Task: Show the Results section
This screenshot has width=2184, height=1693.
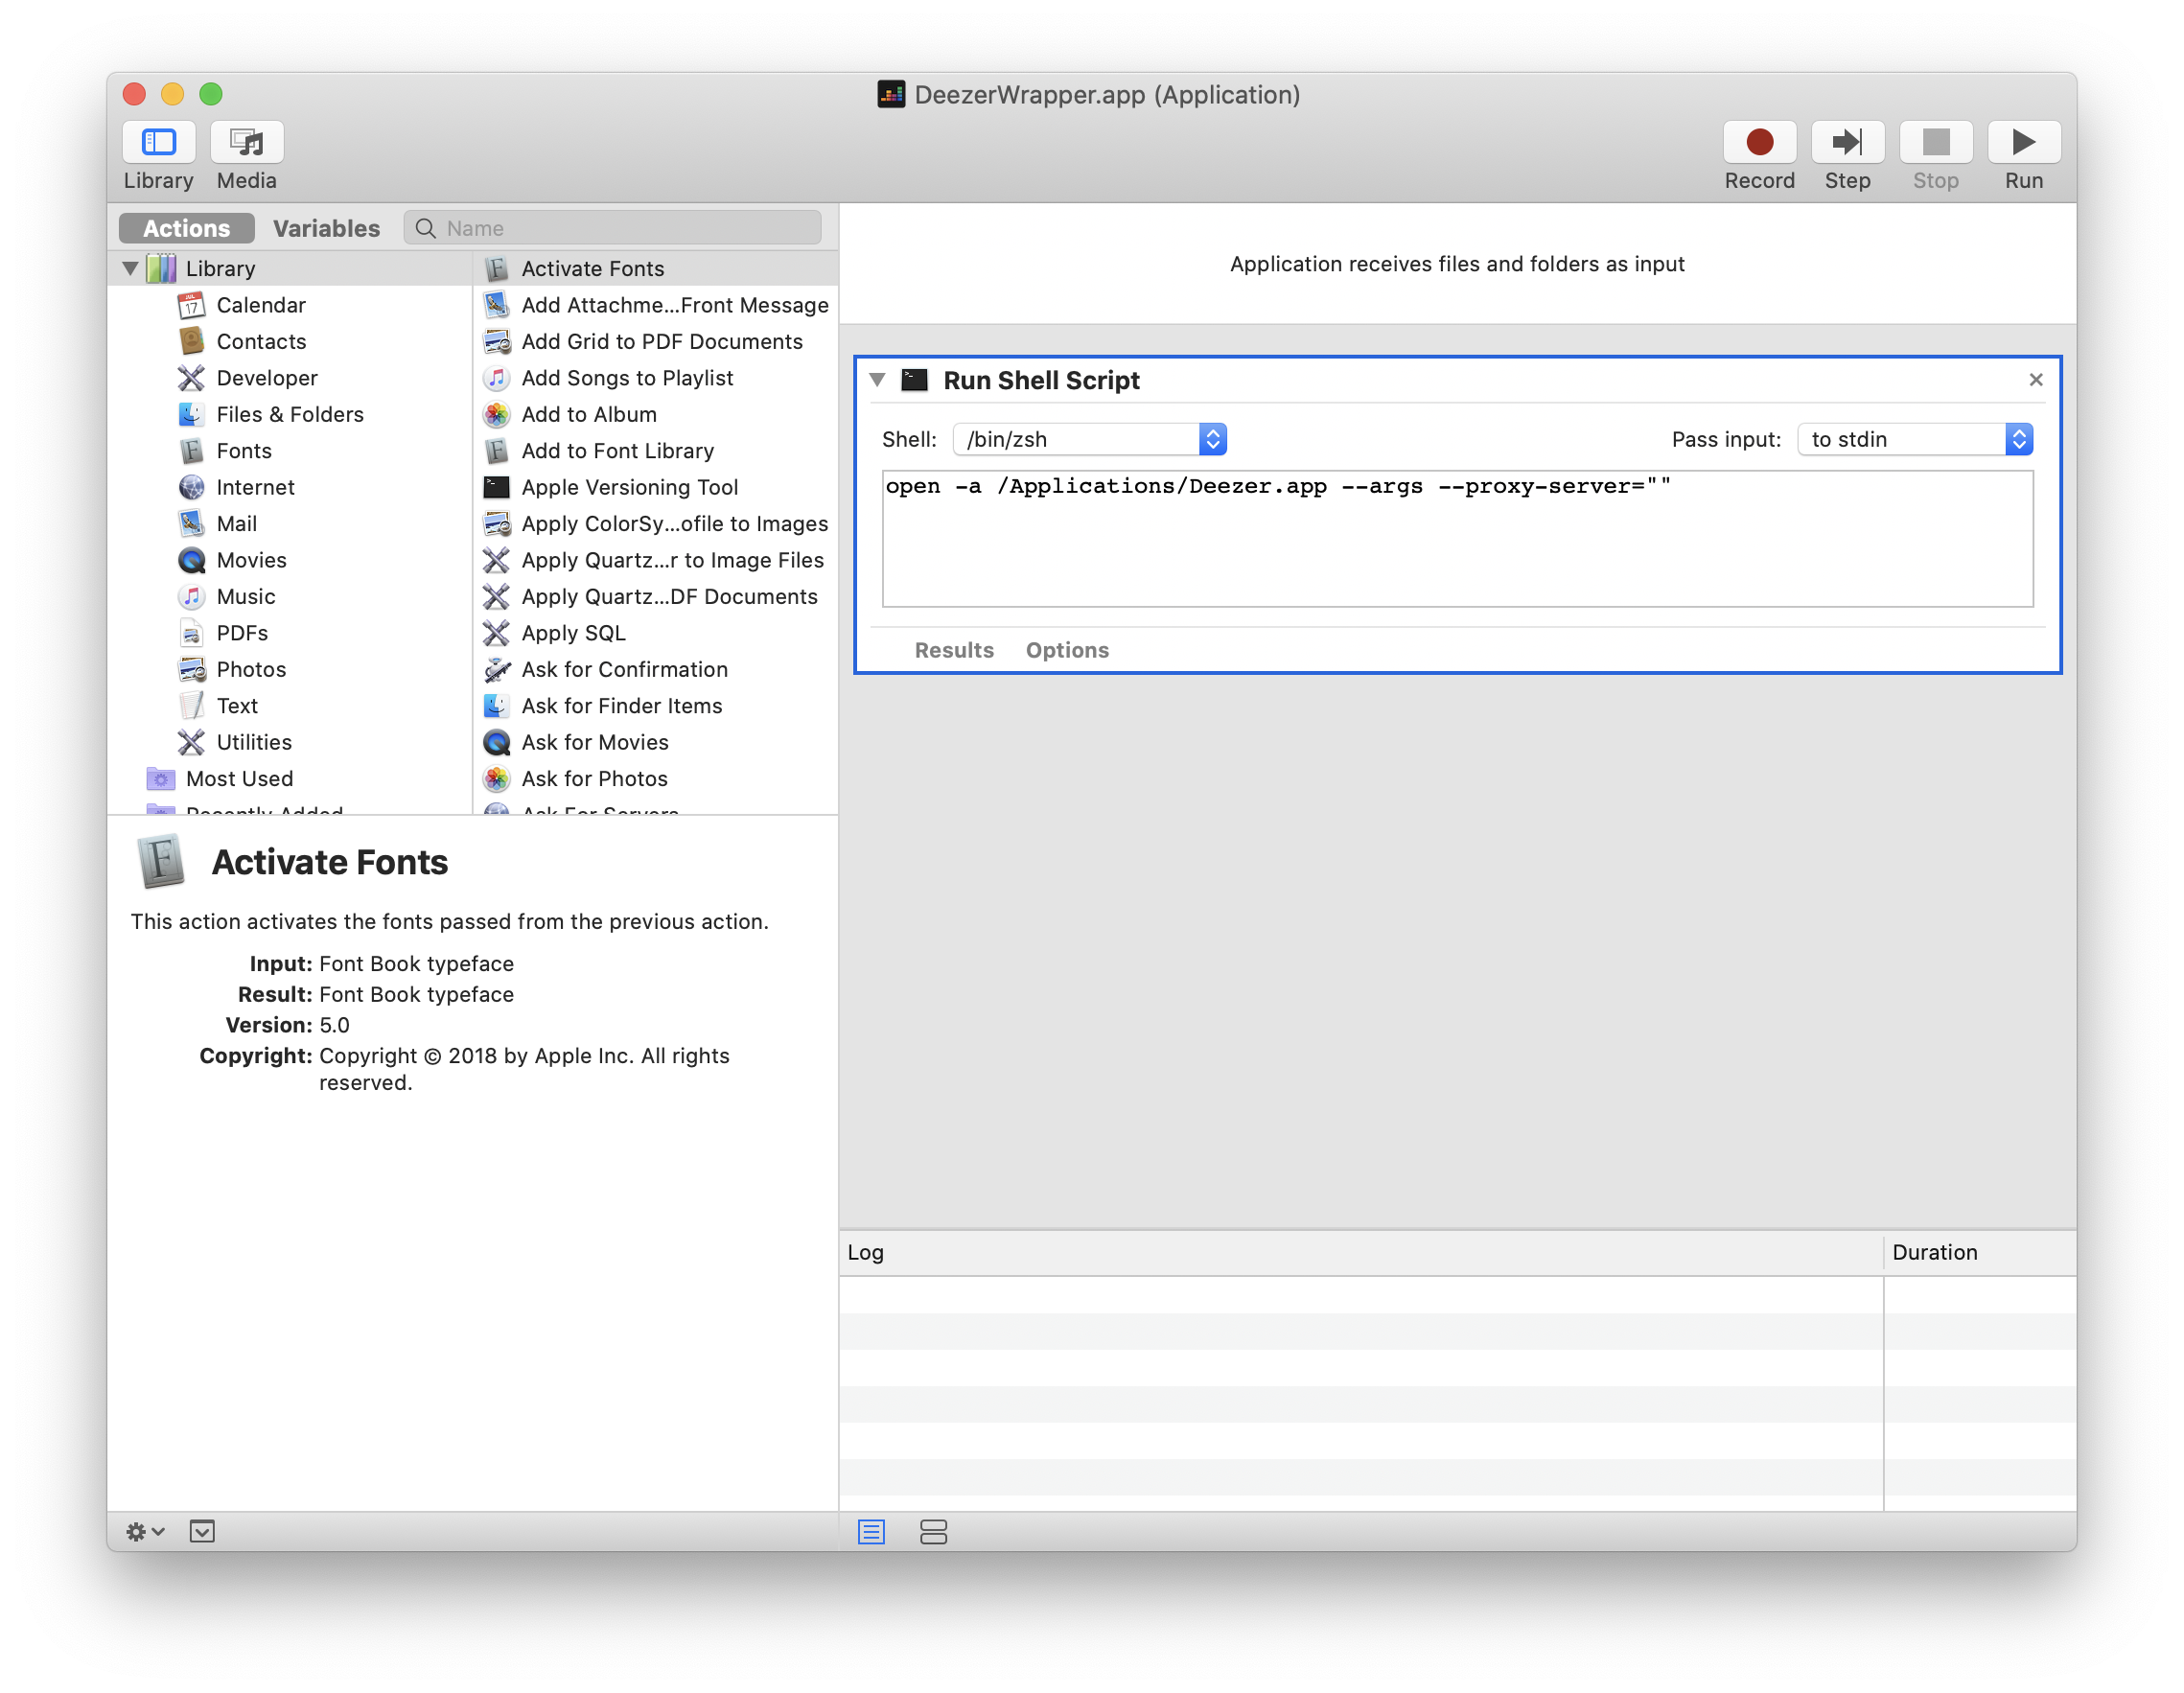Action: (954, 650)
